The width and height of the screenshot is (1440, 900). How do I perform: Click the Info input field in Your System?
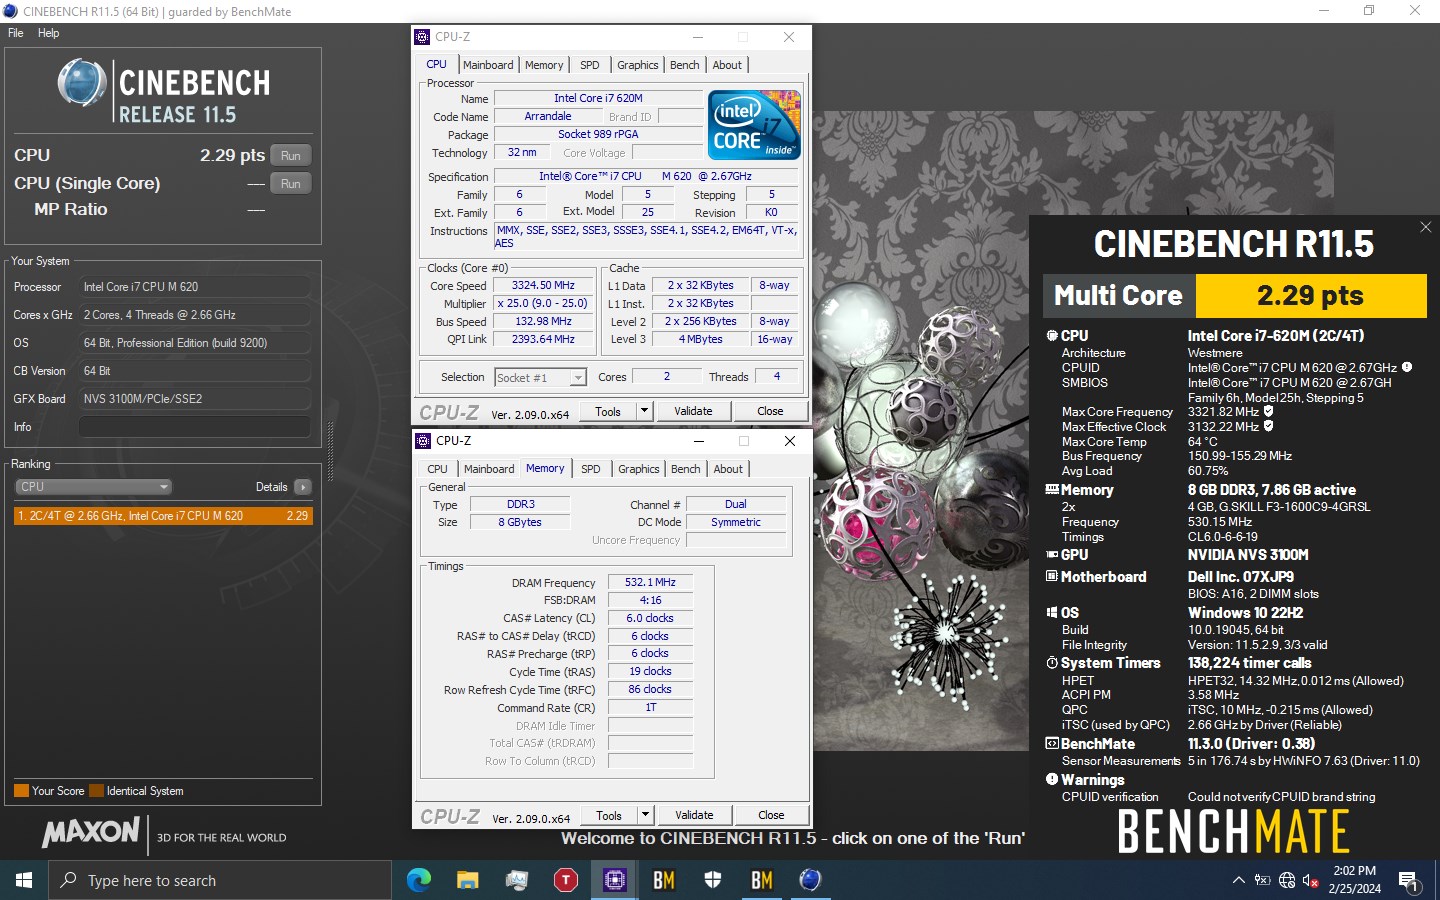point(194,427)
